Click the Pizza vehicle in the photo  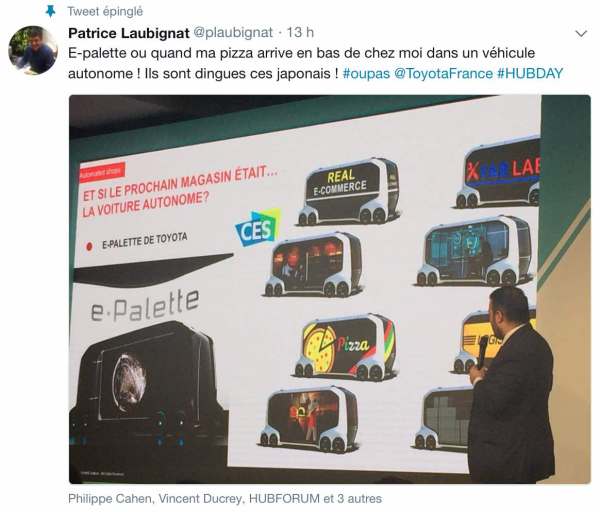(345, 347)
